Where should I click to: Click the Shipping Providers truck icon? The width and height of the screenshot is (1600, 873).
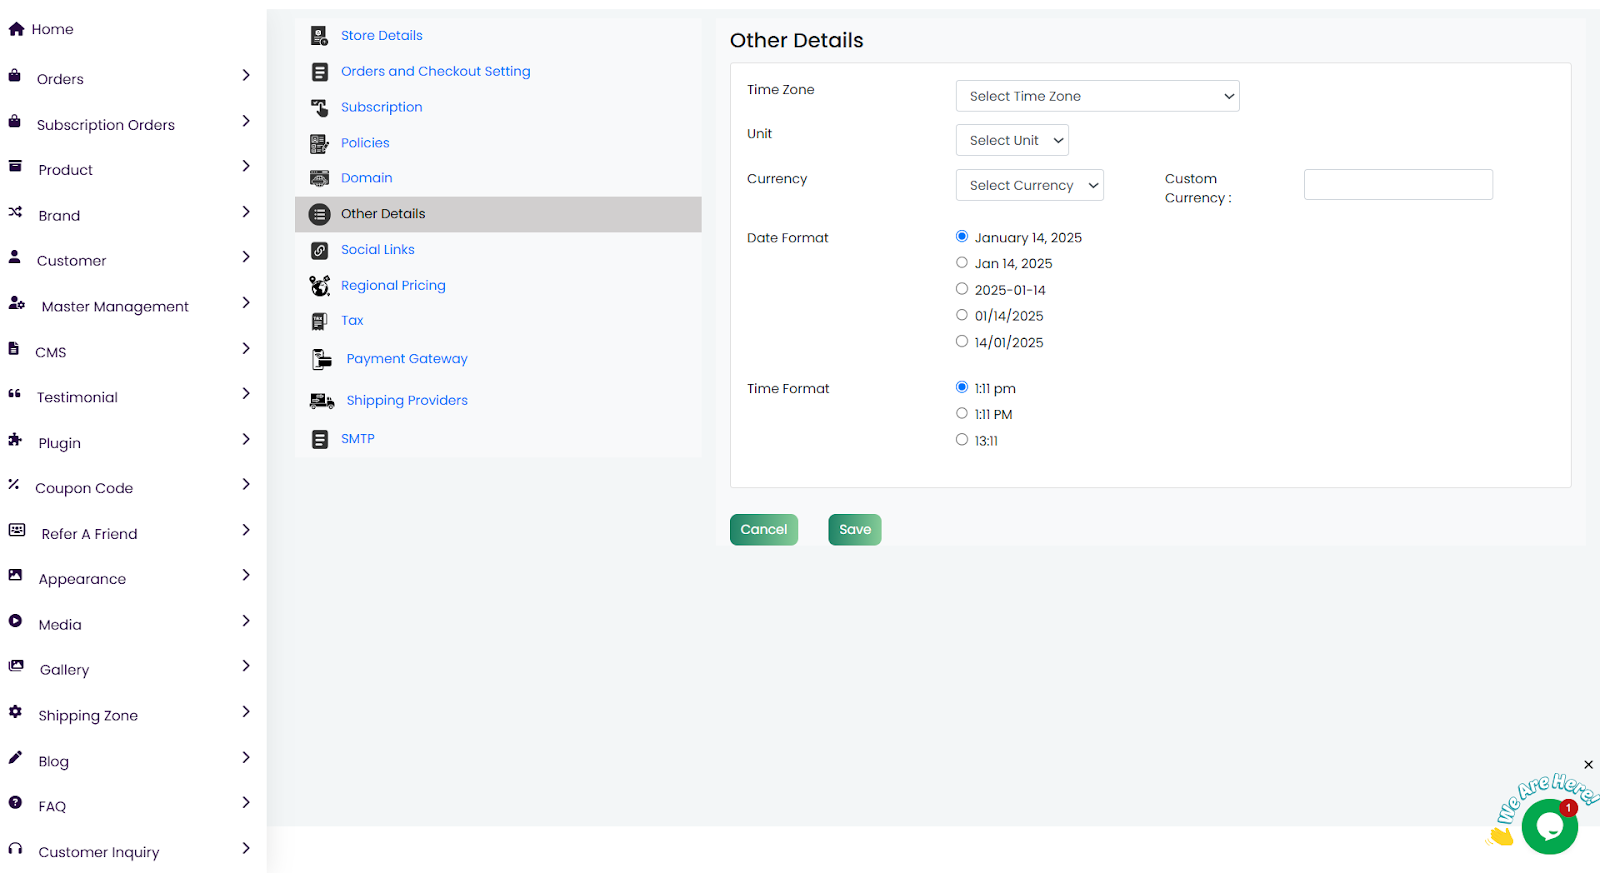321,401
